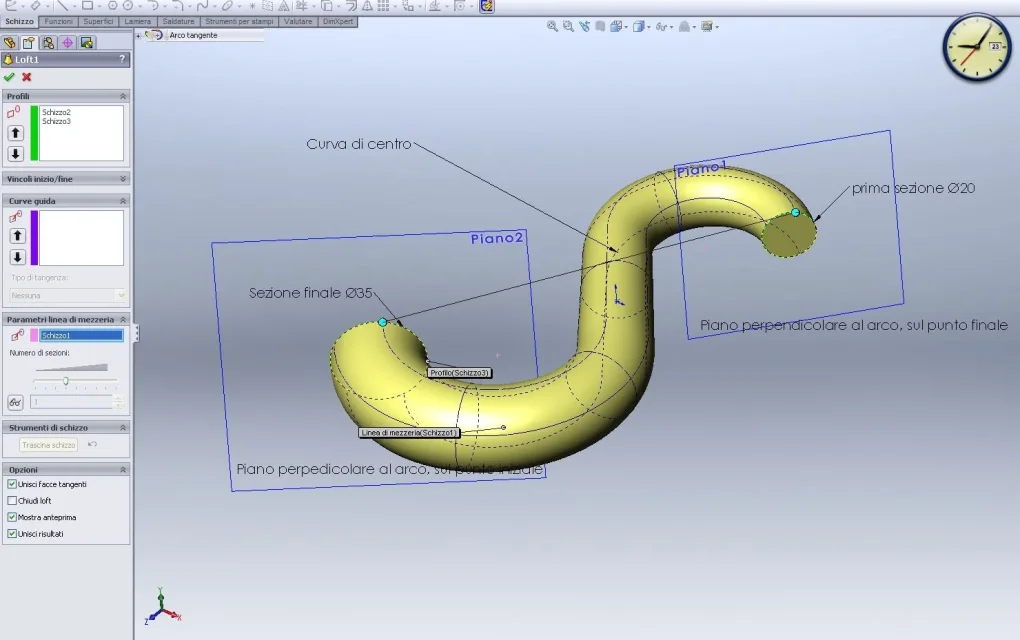Select the ellipse sketch tool
Image resolution: width=1020 pixels, height=640 pixels.
[x=227, y=6]
